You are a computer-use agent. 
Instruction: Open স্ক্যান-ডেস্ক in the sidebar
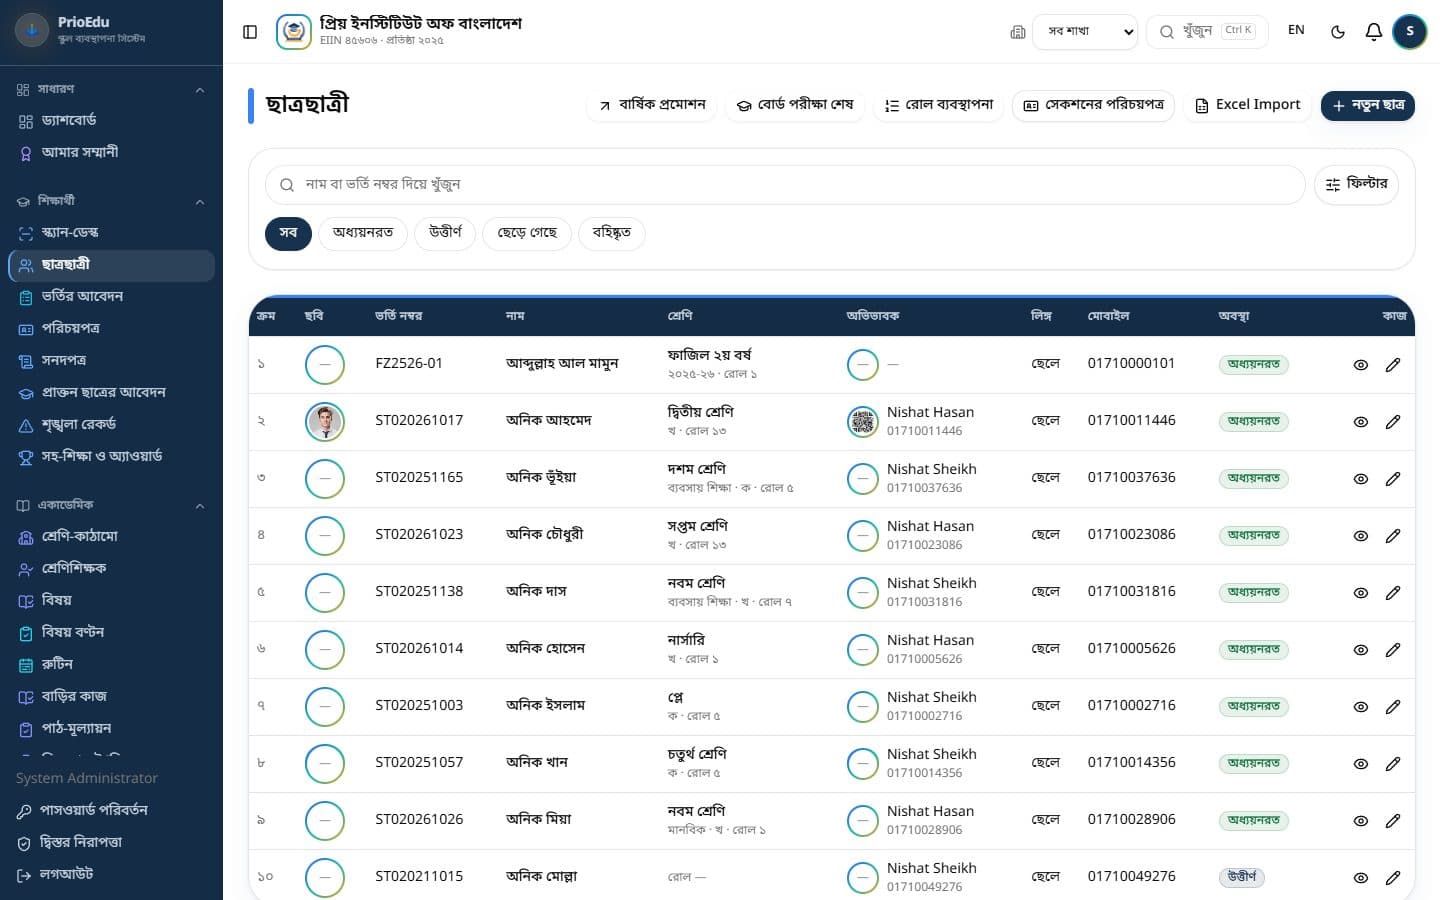(x=111, y=233)
